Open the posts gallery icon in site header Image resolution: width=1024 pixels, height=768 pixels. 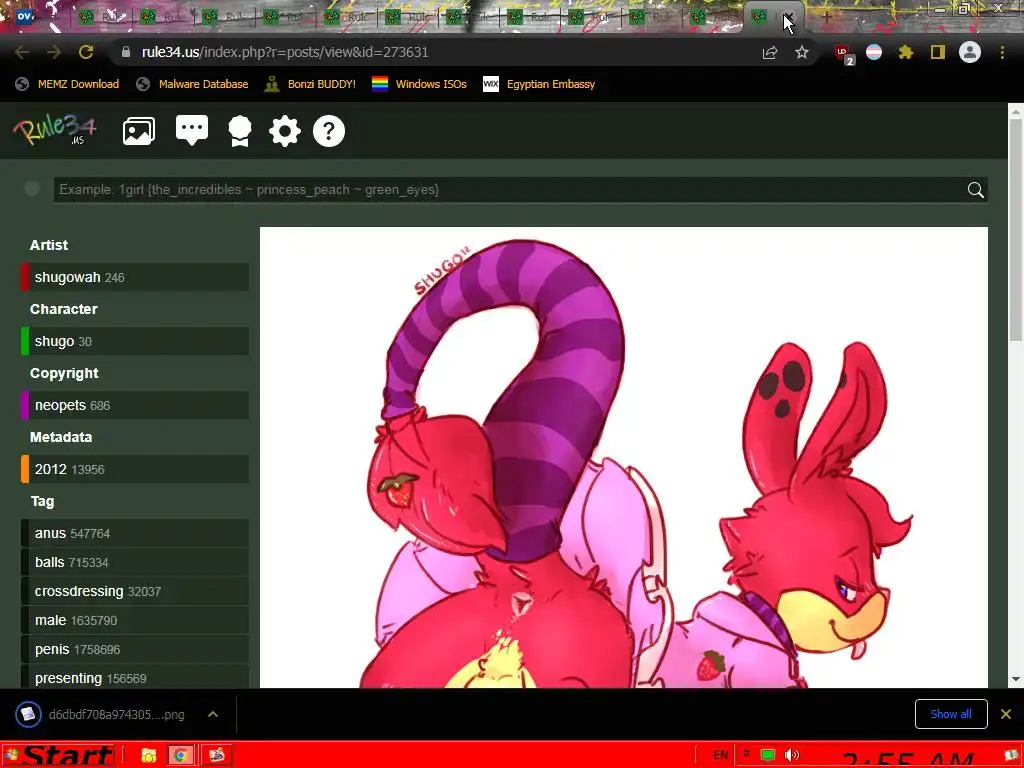(138, 131)
